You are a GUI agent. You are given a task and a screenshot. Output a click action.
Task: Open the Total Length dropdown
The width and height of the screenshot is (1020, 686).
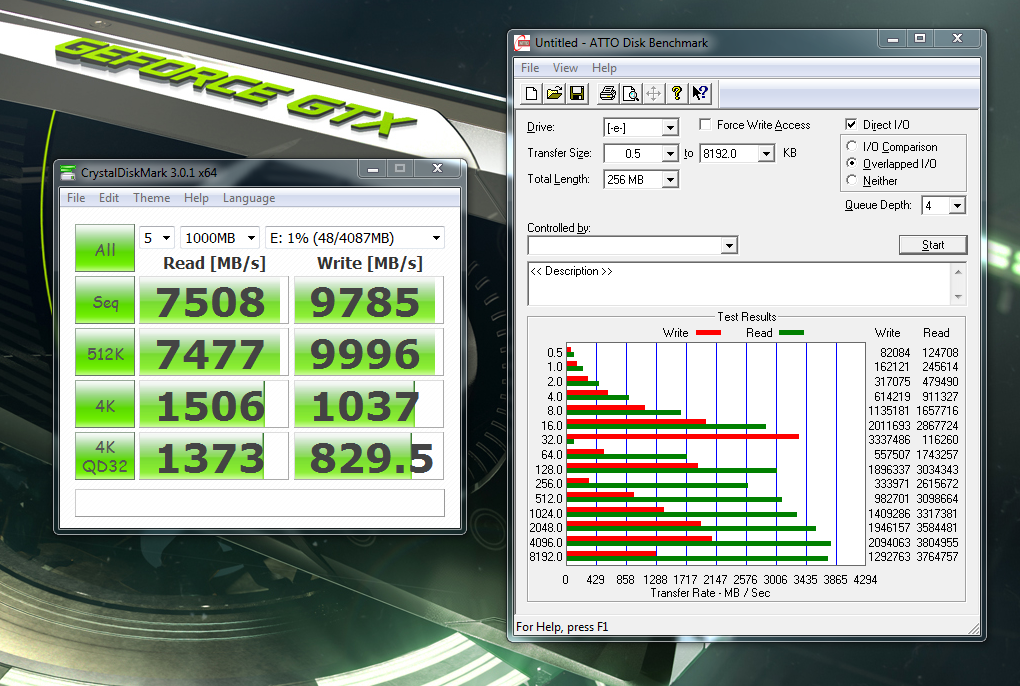coord(670,179)
